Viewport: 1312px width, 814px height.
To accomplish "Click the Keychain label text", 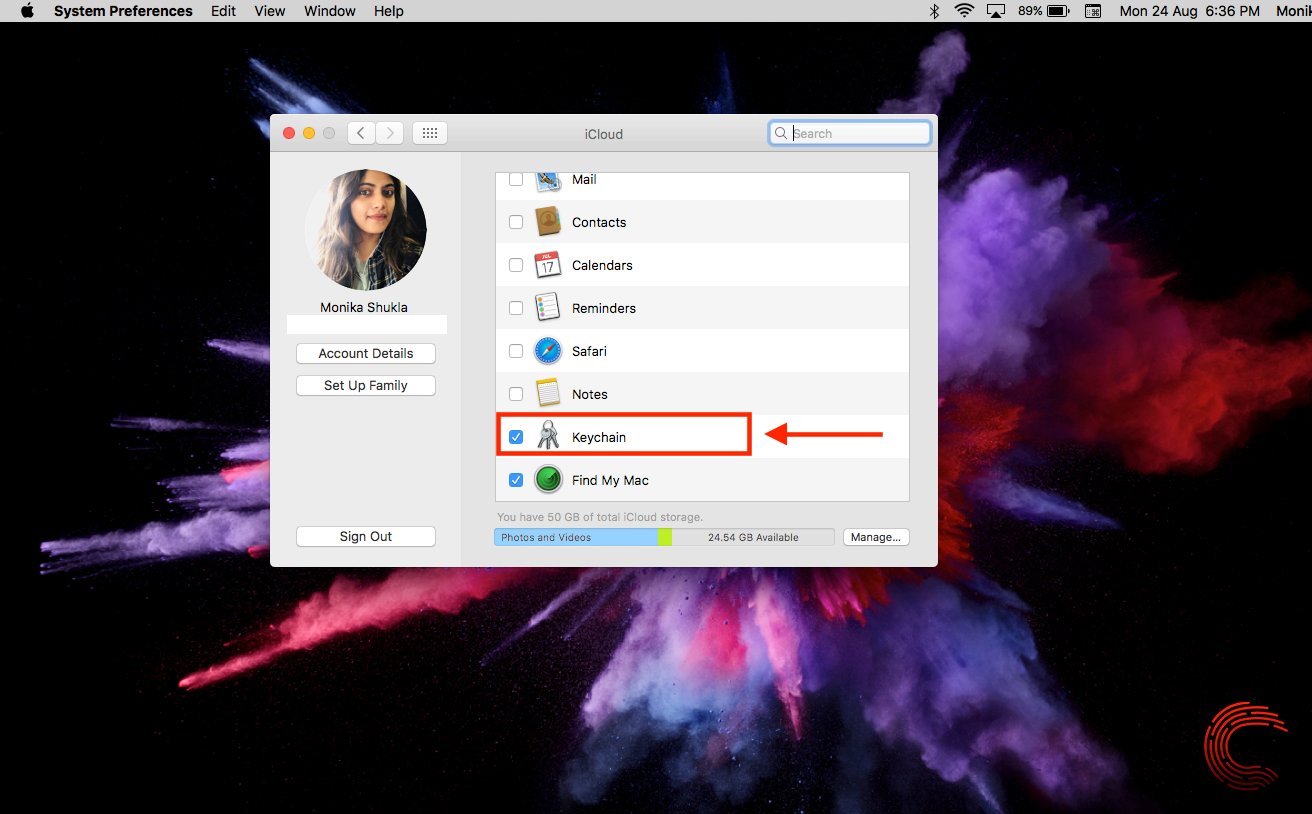I will pos(599,437).
